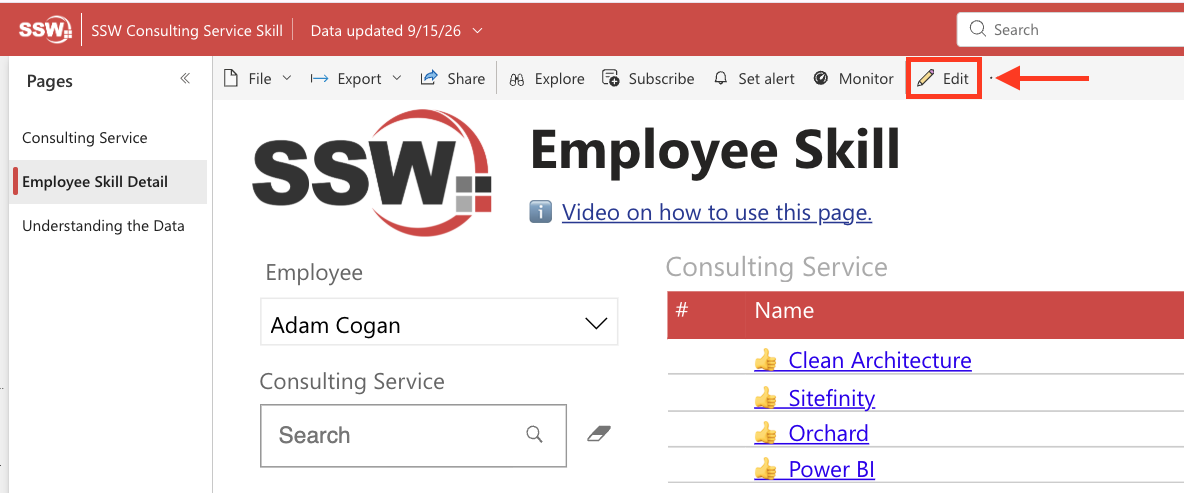Focus the top Search box
The height and width of the screenshot is (493, 1184).
(1070, 29)
